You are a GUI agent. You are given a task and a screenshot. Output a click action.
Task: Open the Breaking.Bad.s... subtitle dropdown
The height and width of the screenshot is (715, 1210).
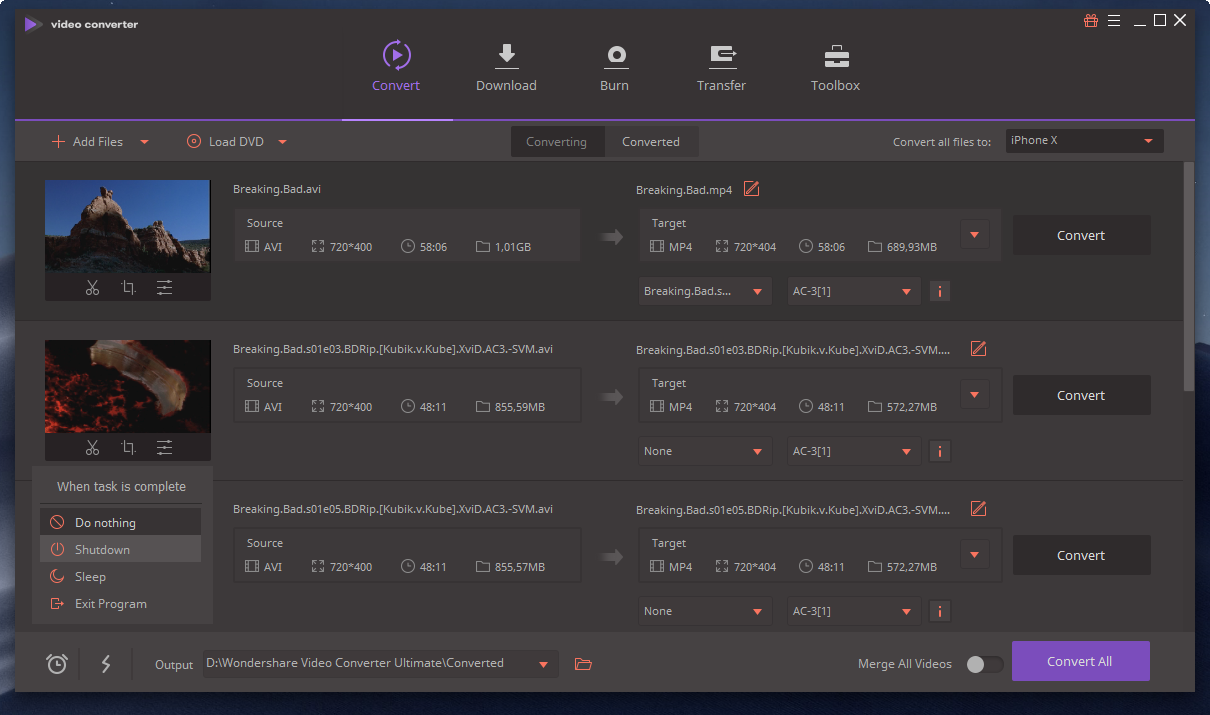click(x=705, y=292)
